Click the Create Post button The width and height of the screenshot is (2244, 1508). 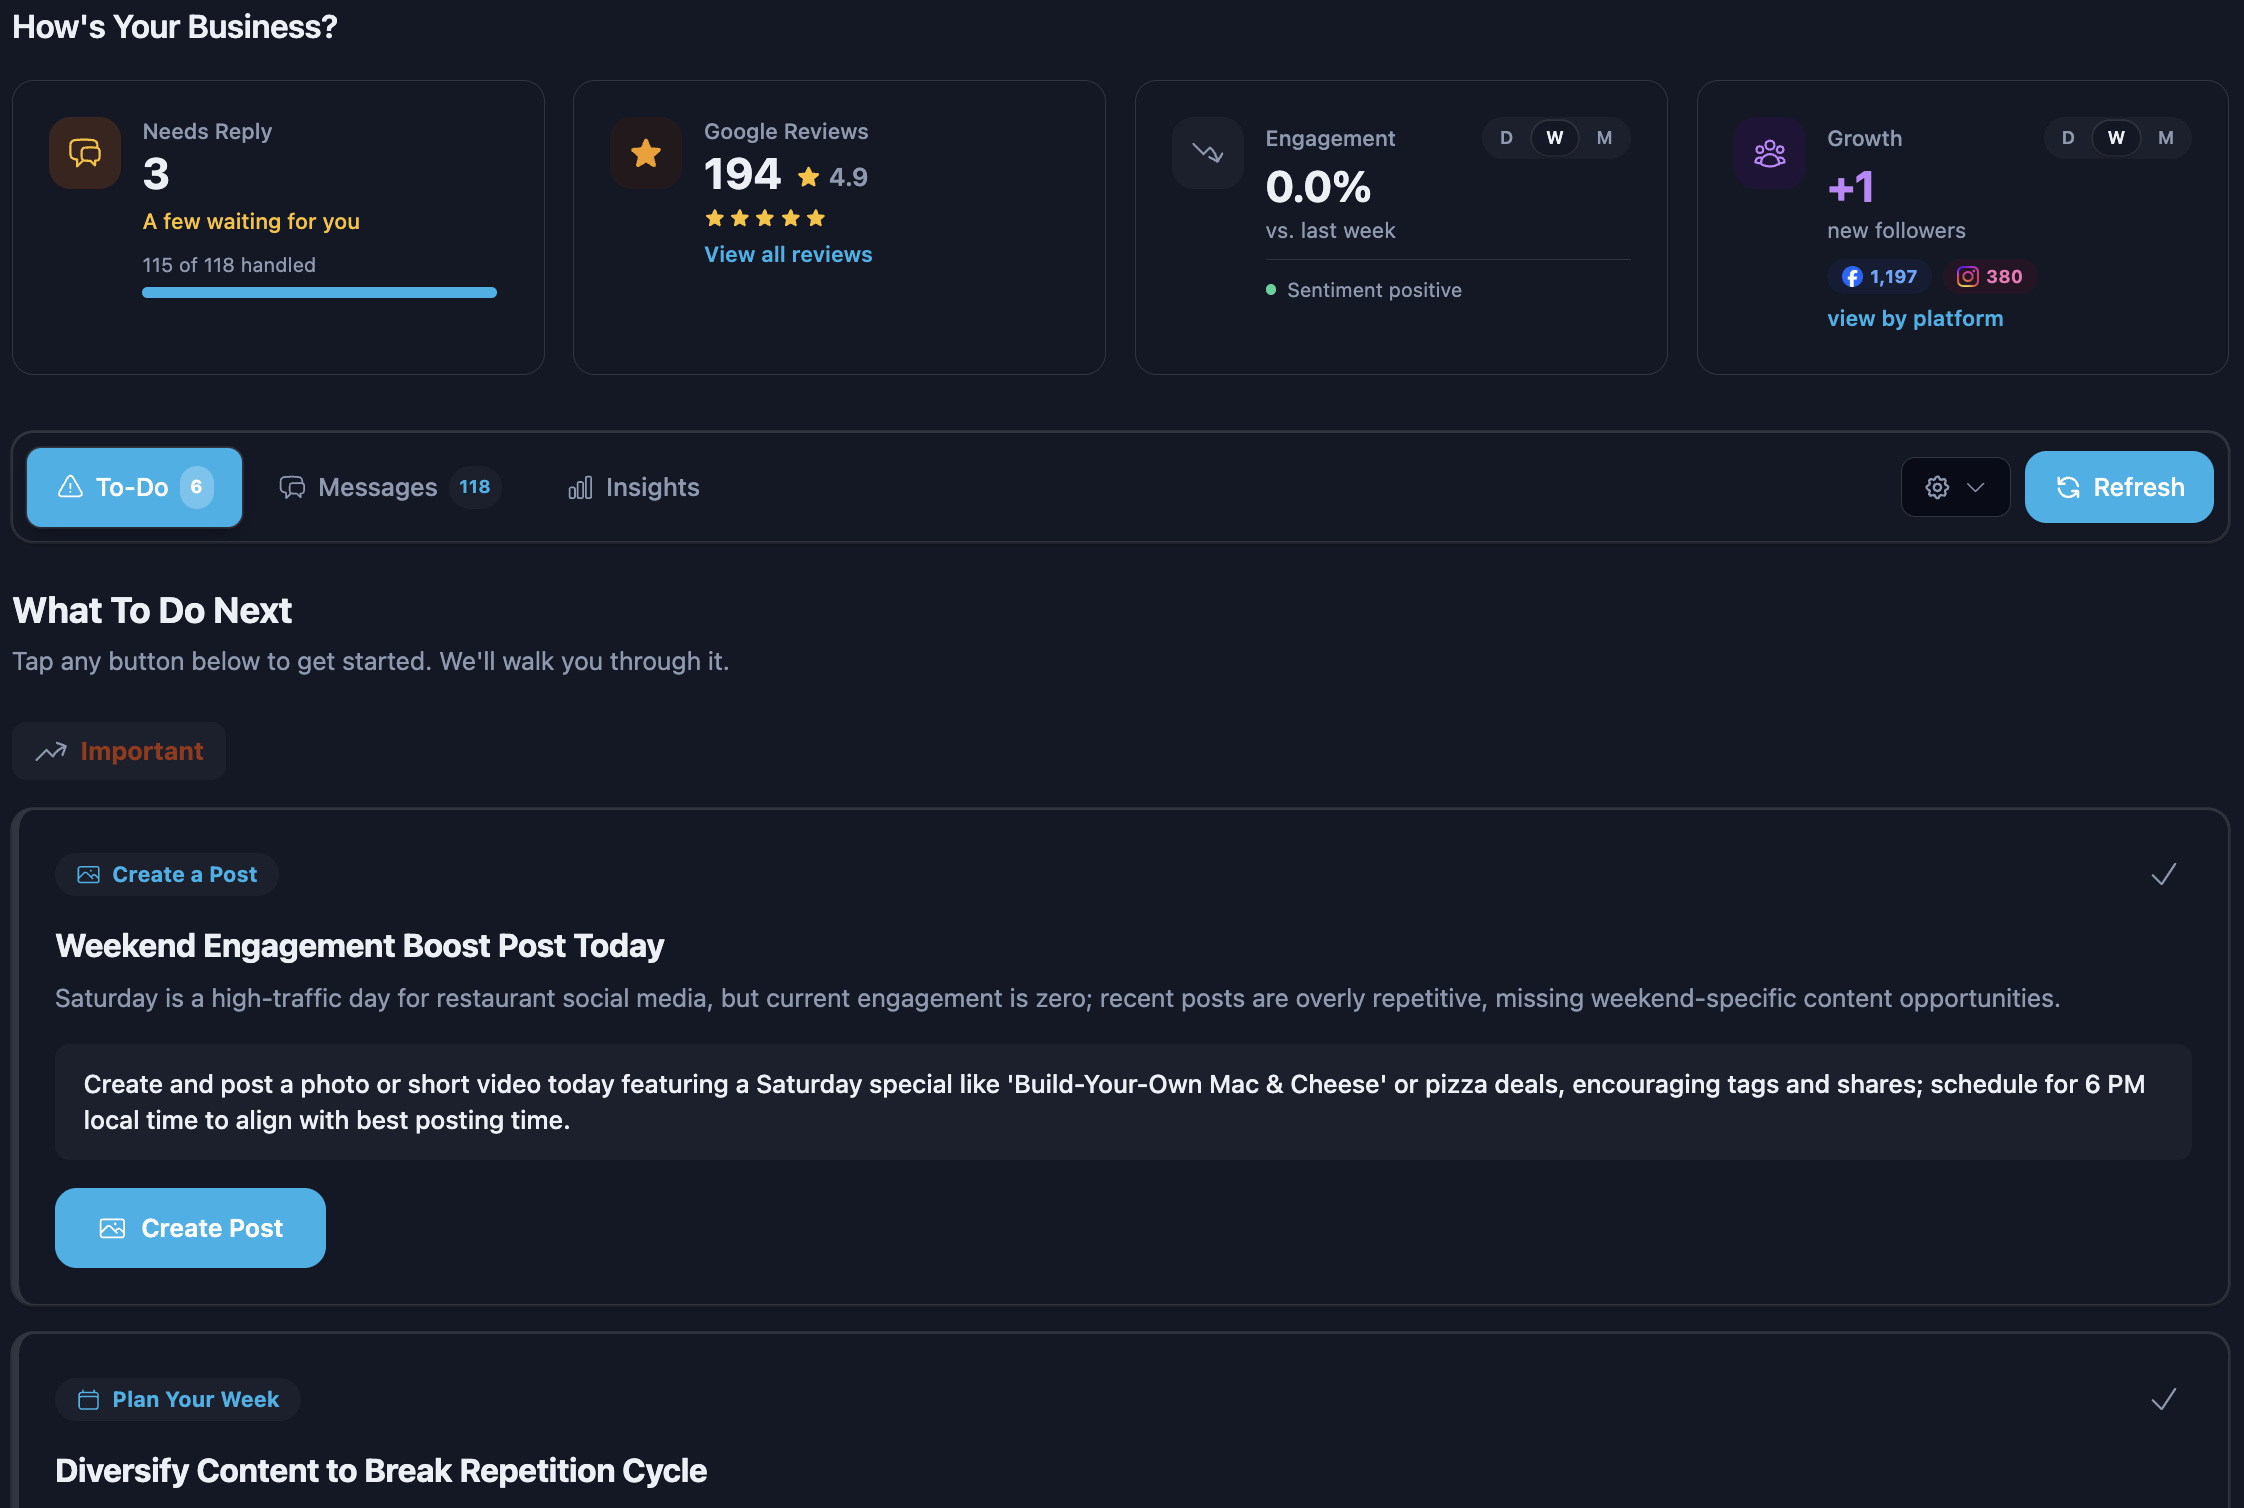pyautogui.click(x=190, y=1228)
